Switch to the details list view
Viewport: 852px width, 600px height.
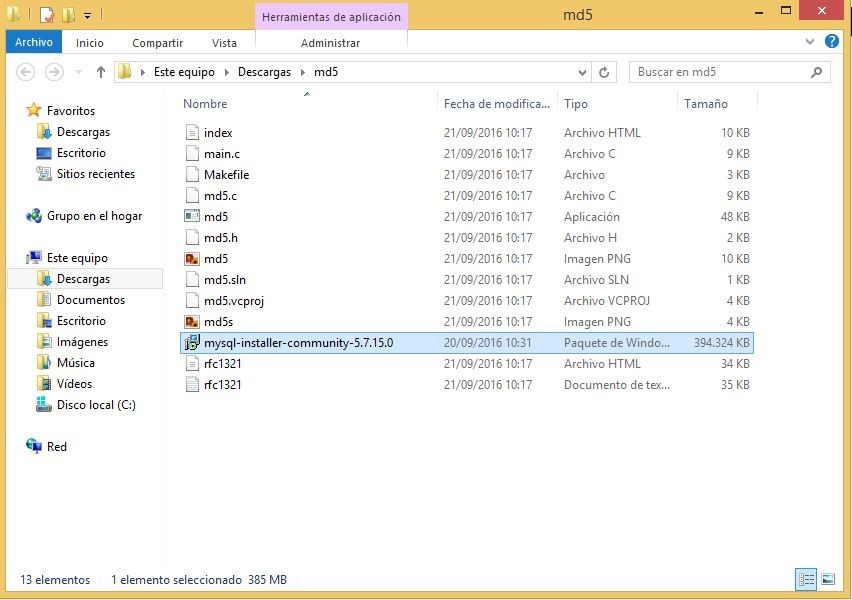coord(806,579)
